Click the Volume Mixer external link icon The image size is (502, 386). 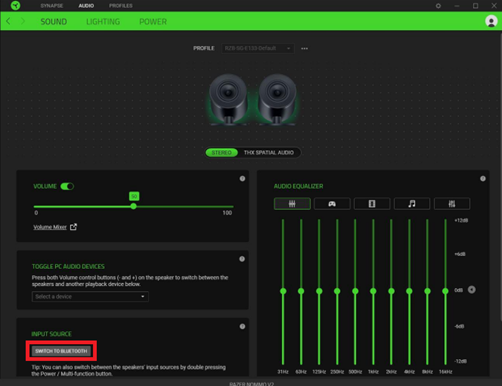click(73, 227)
